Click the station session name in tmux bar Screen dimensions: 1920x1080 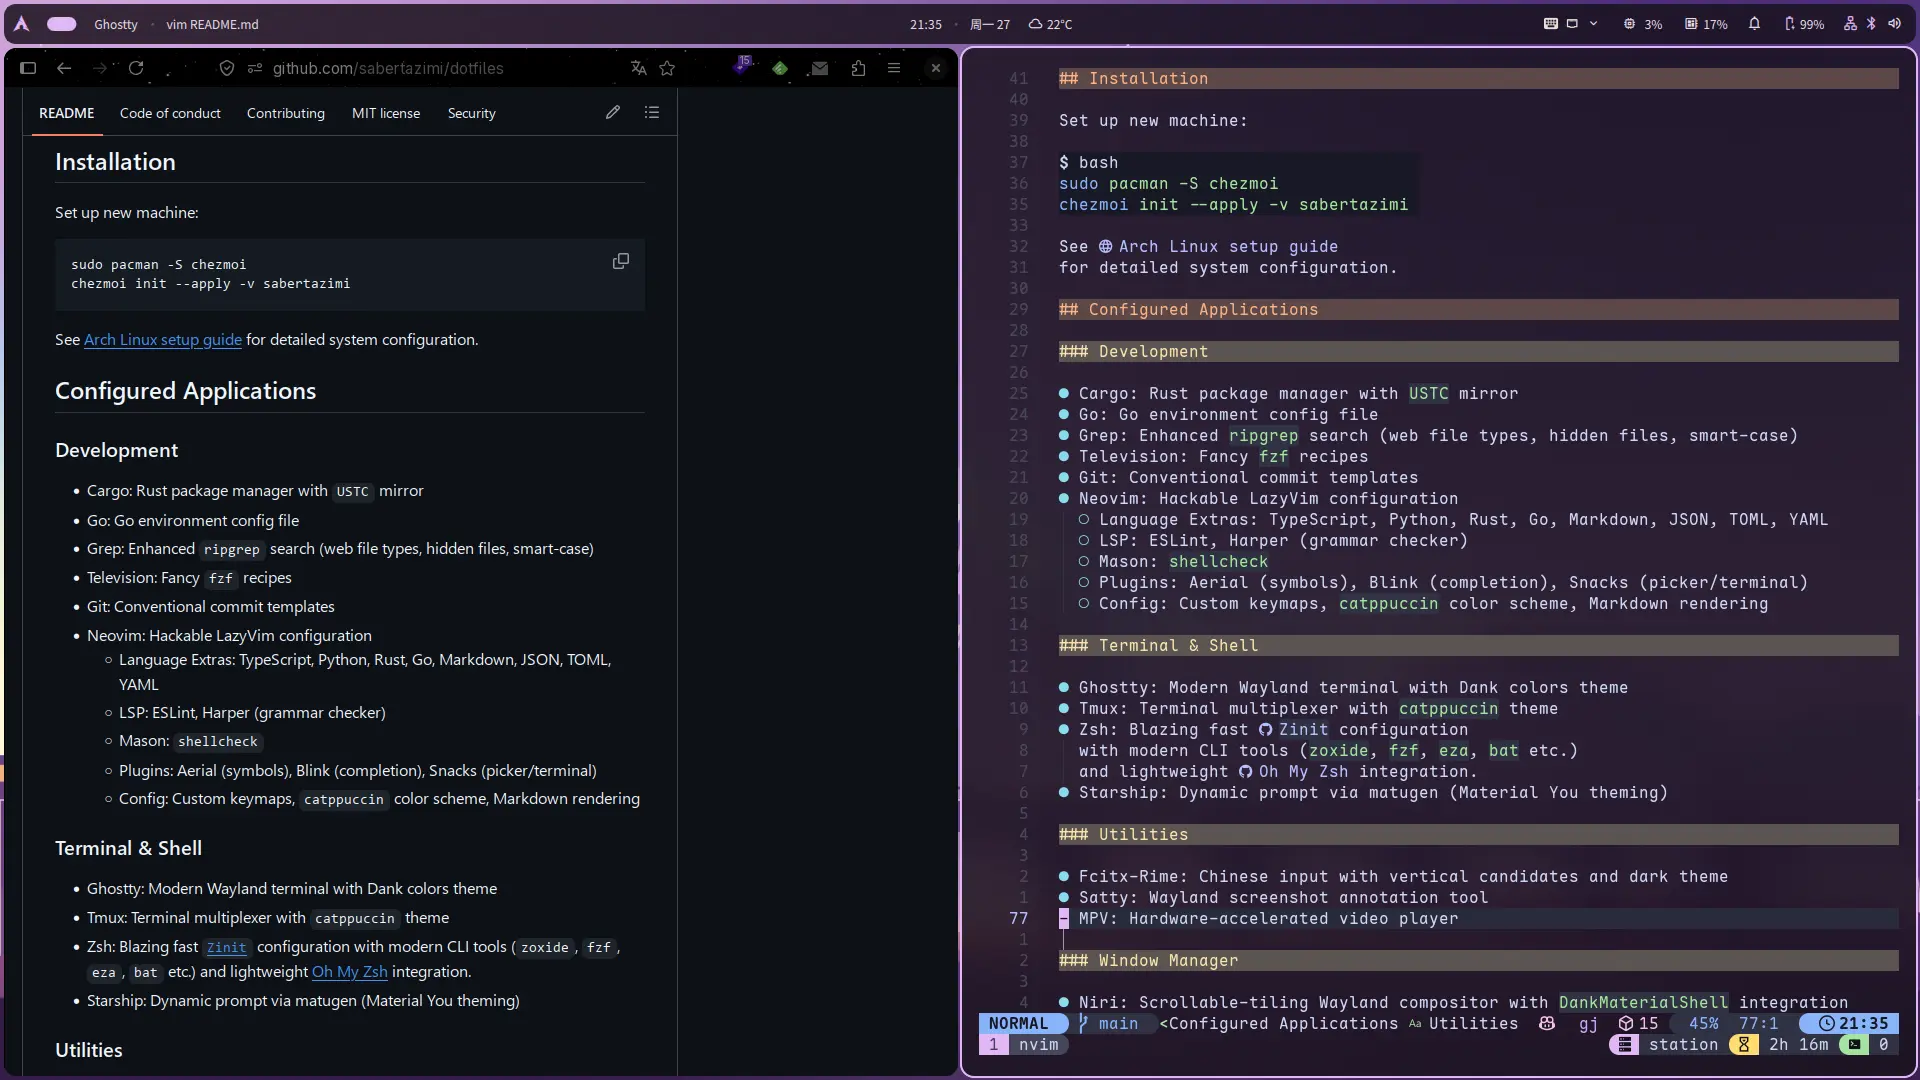click(1683, 1044)
